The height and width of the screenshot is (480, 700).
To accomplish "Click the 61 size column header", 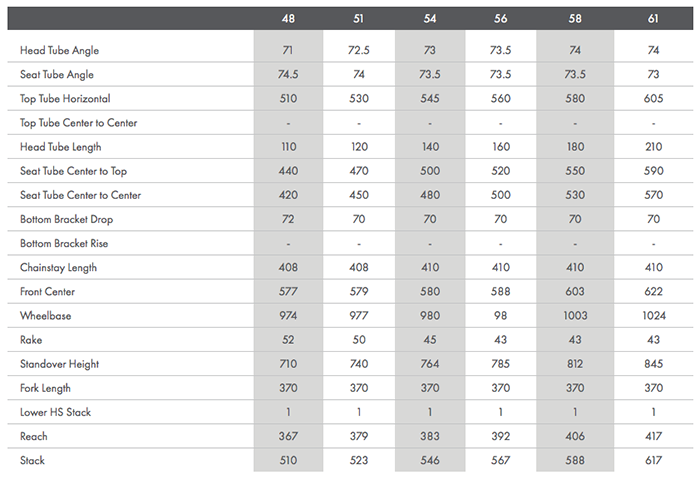I will click(x=653, y=18).
